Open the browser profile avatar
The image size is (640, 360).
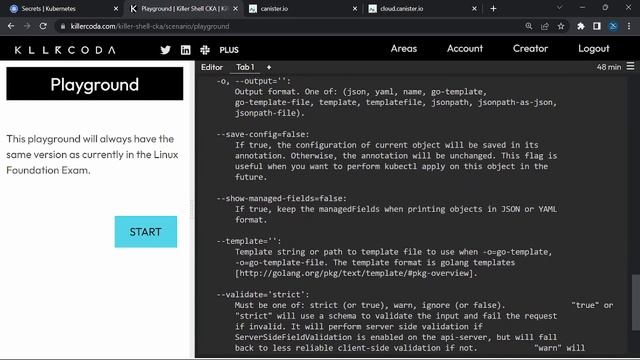(613, 26)
